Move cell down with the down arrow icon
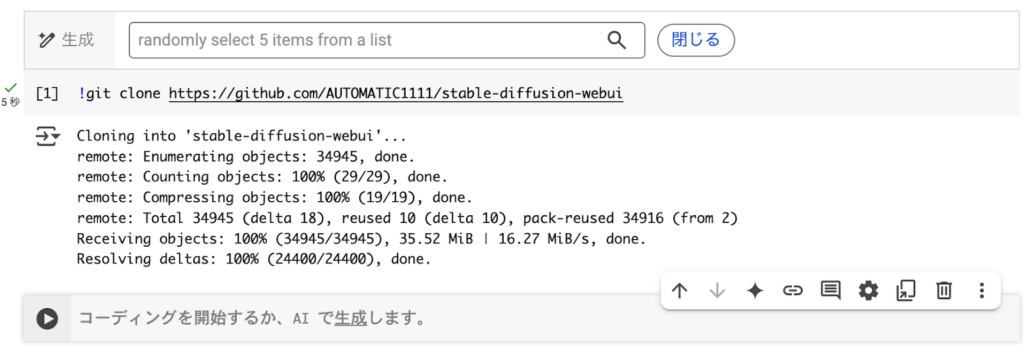The image size is (1024, 362). tap(717, 291)
